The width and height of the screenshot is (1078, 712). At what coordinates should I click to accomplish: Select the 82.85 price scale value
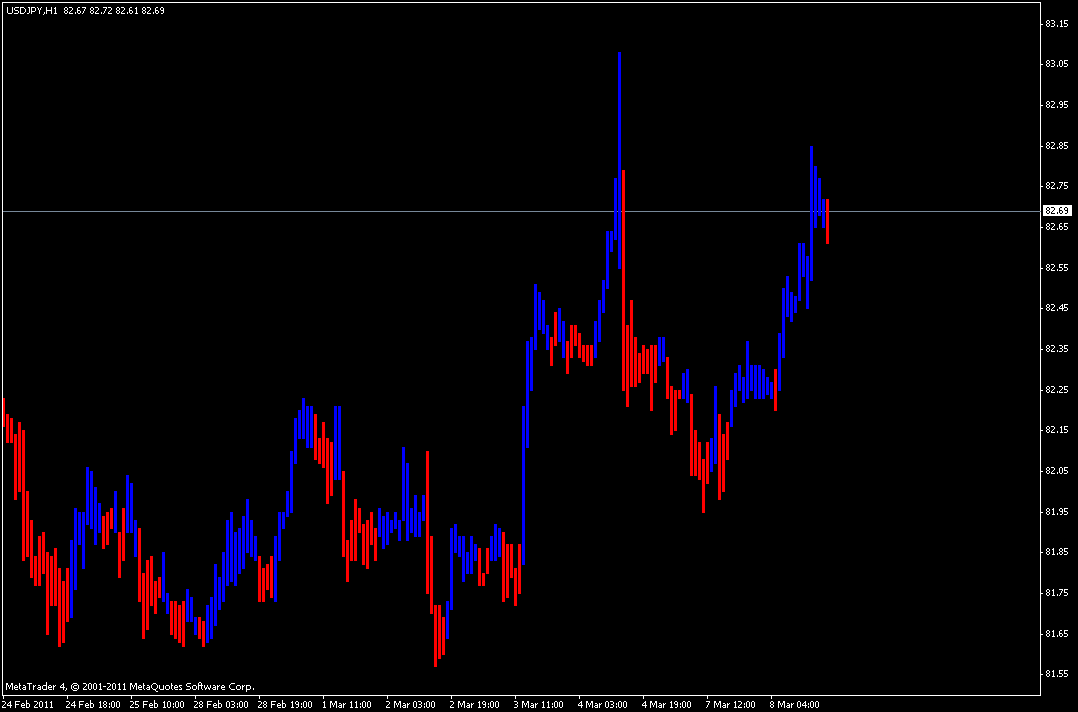coord(1056,146)
